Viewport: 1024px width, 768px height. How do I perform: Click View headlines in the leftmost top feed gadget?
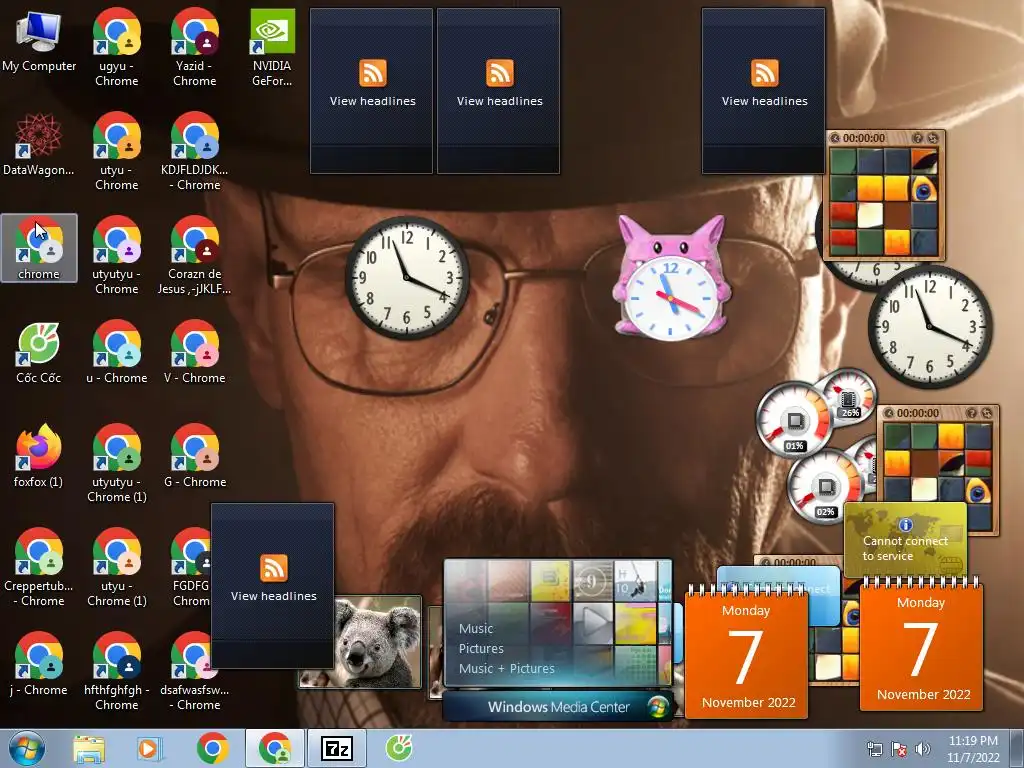click(x=372, y=101)
